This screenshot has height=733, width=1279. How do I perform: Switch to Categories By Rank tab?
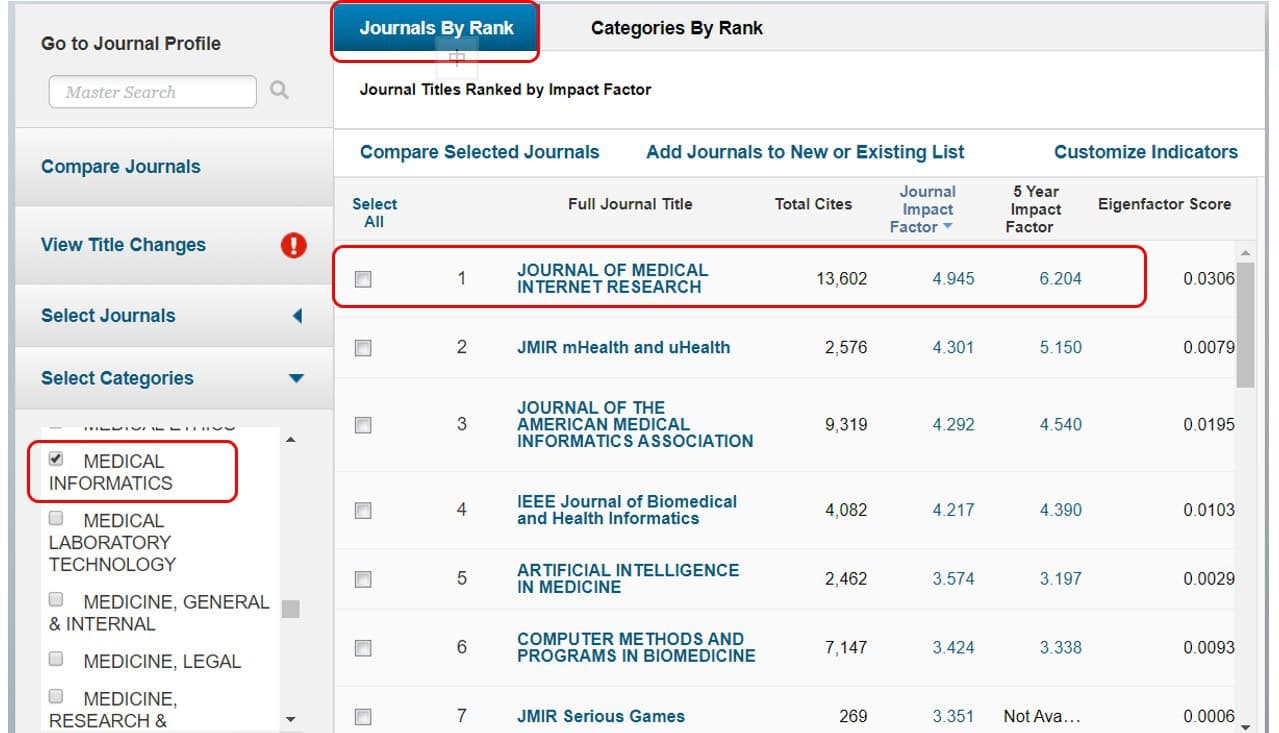tap(677, 28)
